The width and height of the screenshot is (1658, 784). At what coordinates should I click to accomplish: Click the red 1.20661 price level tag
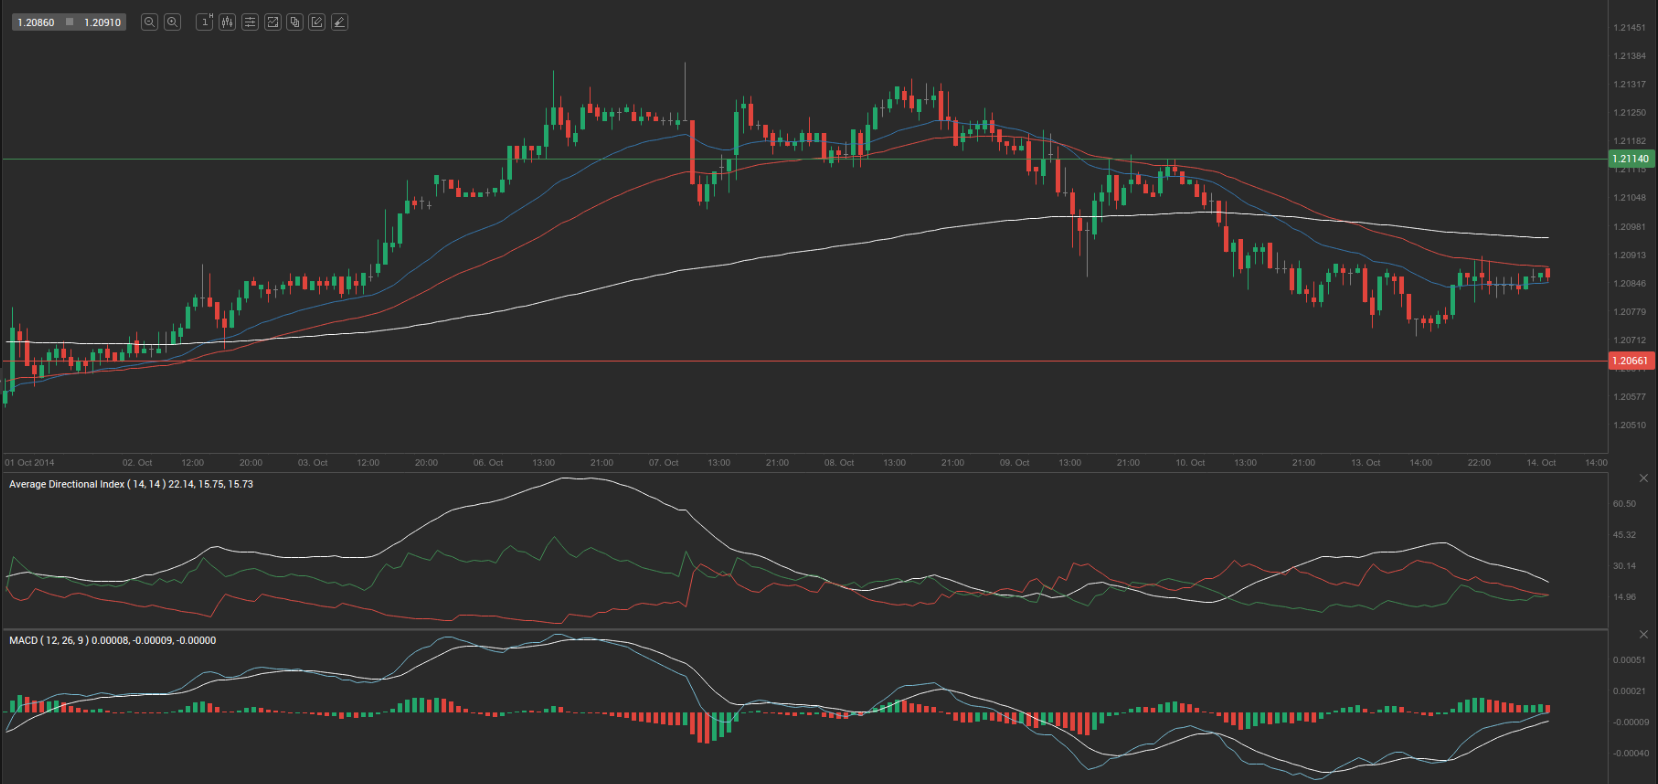click(x=1630, y=361)
